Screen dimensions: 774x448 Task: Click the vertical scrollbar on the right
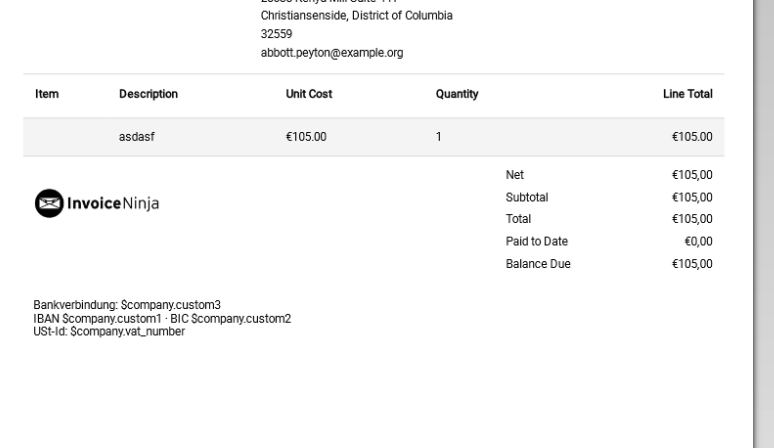763,224
